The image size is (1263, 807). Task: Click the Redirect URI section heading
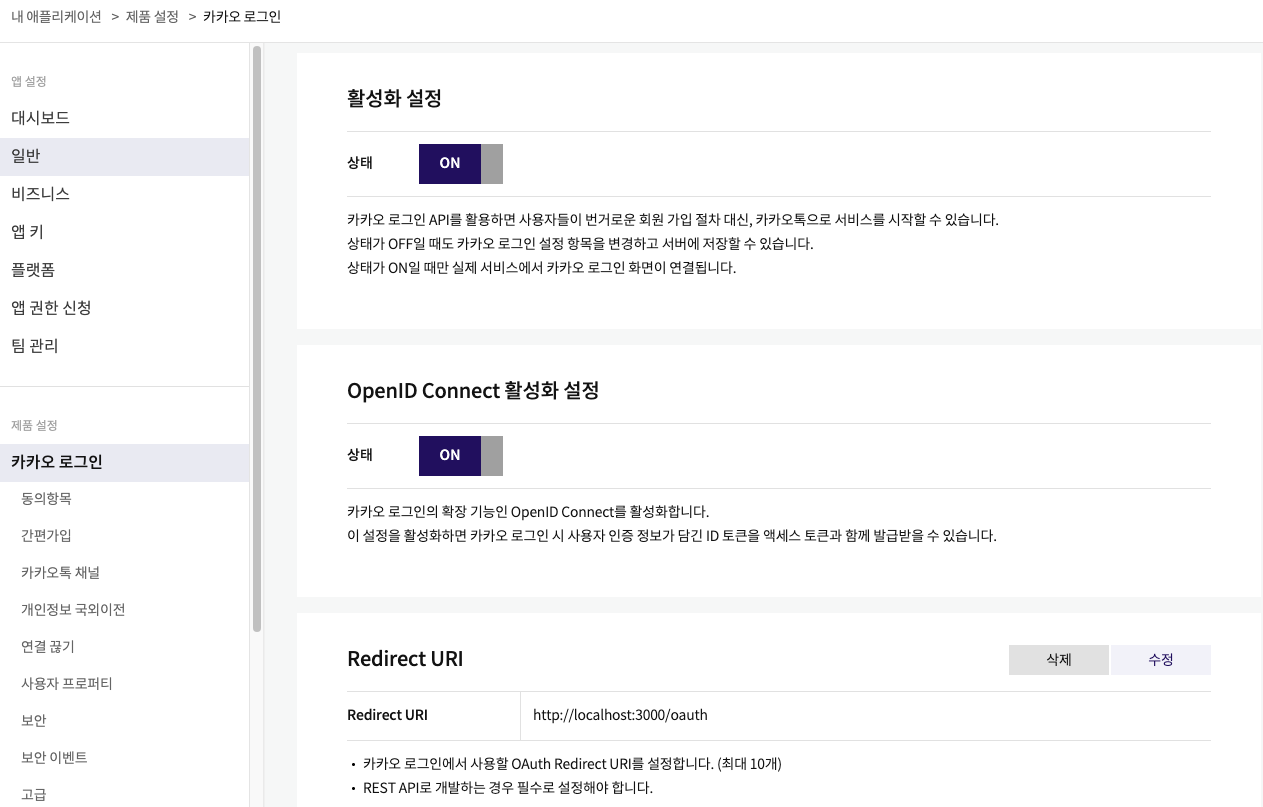(x=405, y=659)
